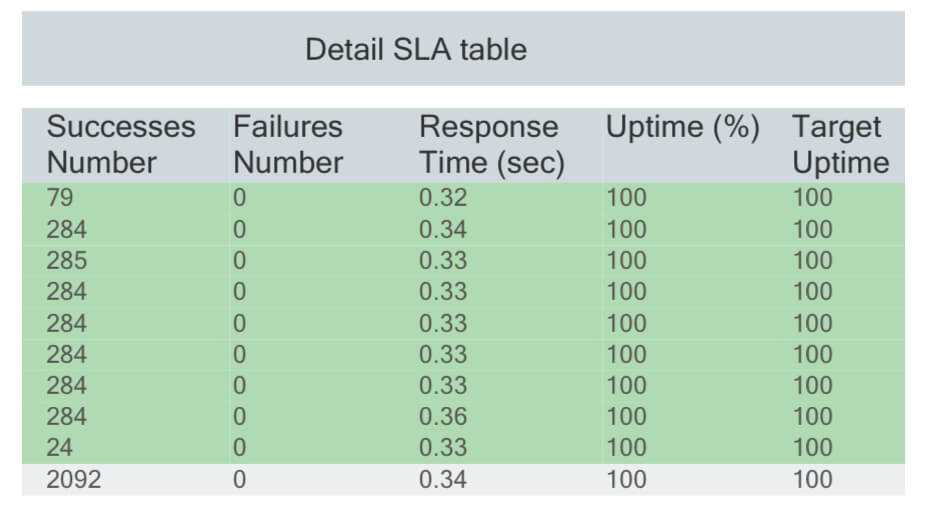Click the total response time 0.34

pos(443,479)
